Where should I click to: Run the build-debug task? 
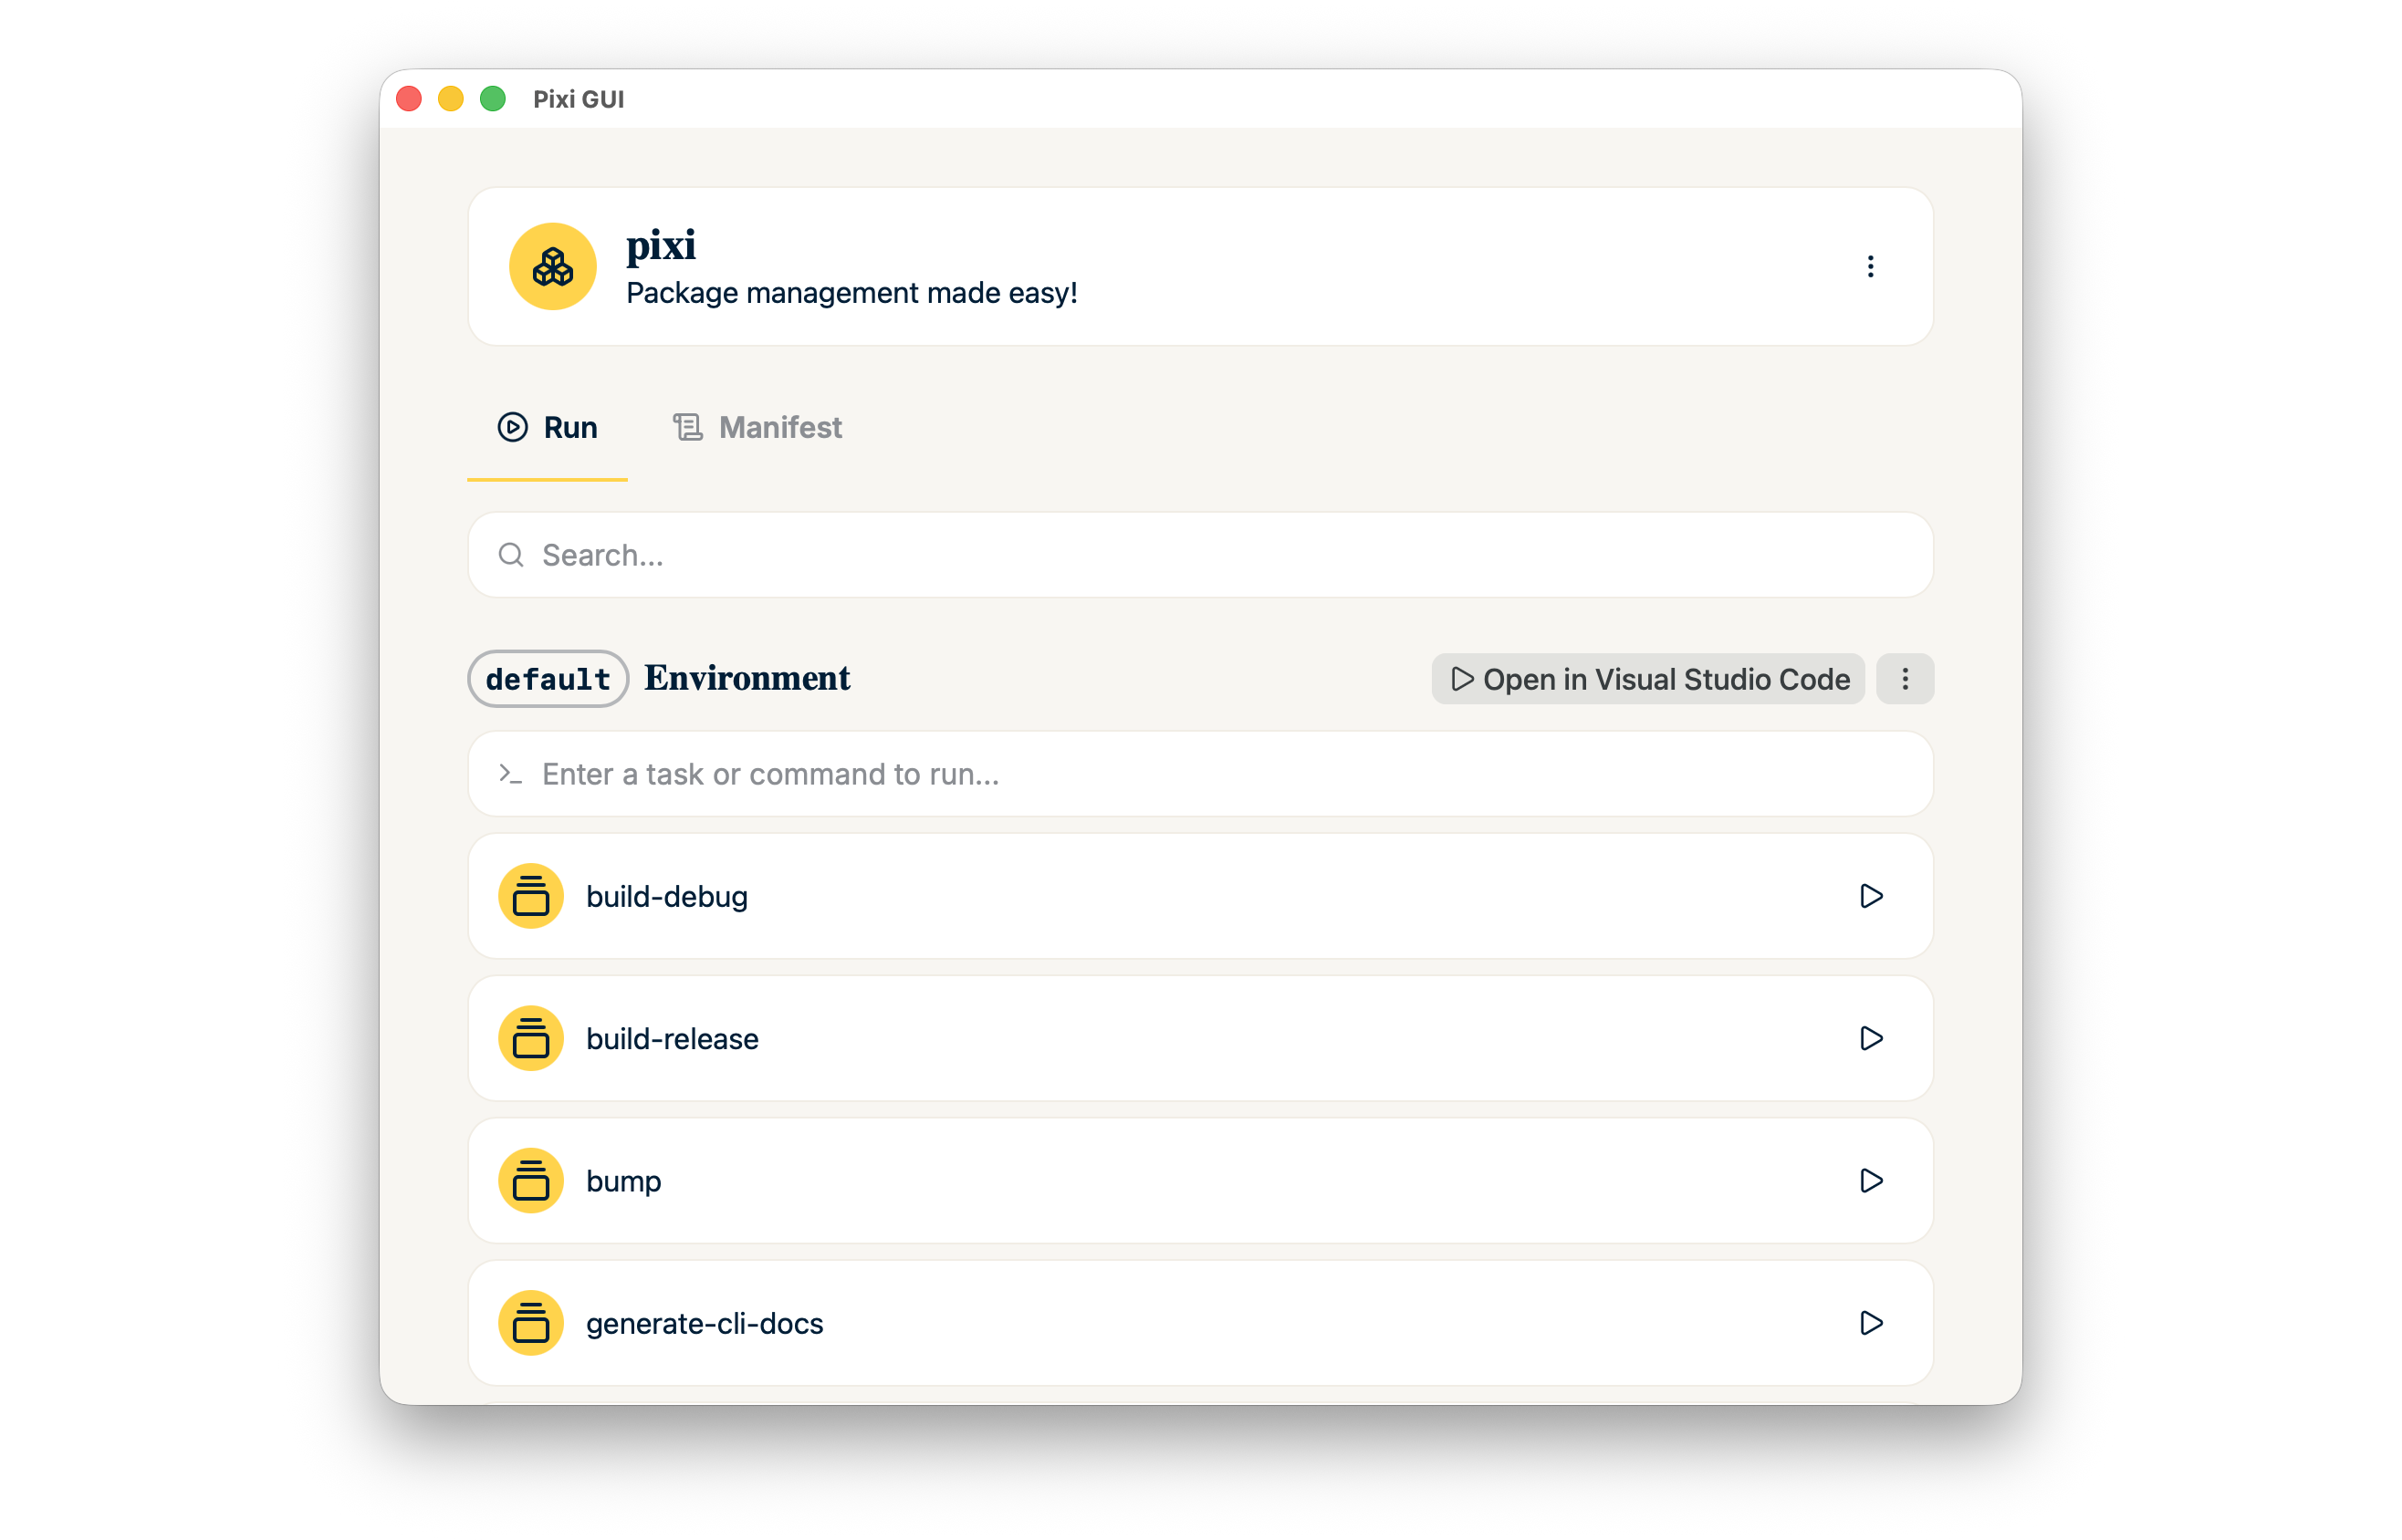(x=1871, y=896)
